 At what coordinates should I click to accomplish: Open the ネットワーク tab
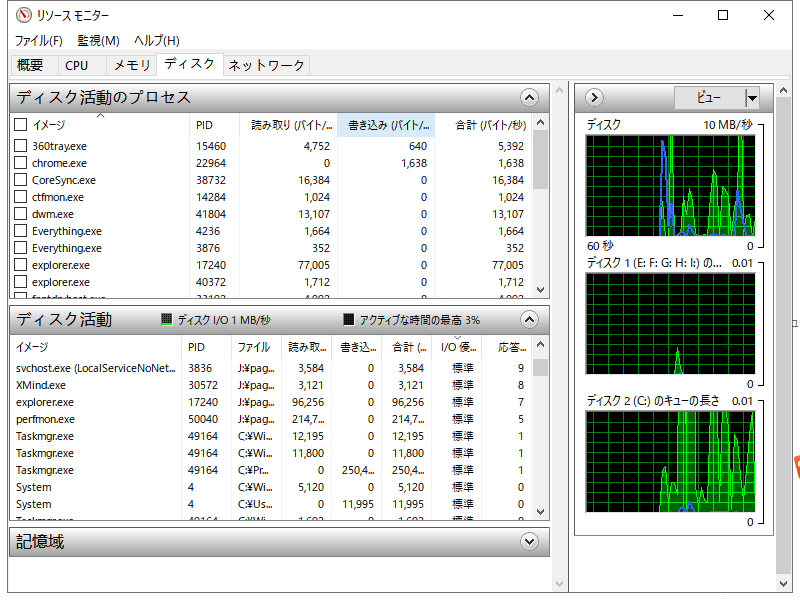coord(266,65)
